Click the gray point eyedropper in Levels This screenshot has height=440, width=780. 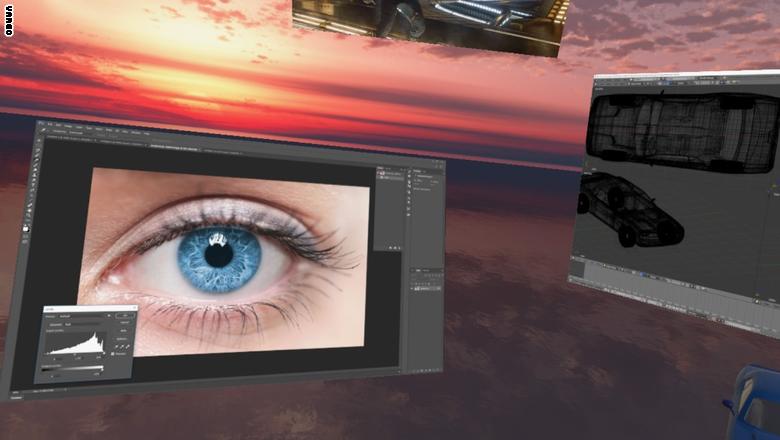tap(123, 346)
